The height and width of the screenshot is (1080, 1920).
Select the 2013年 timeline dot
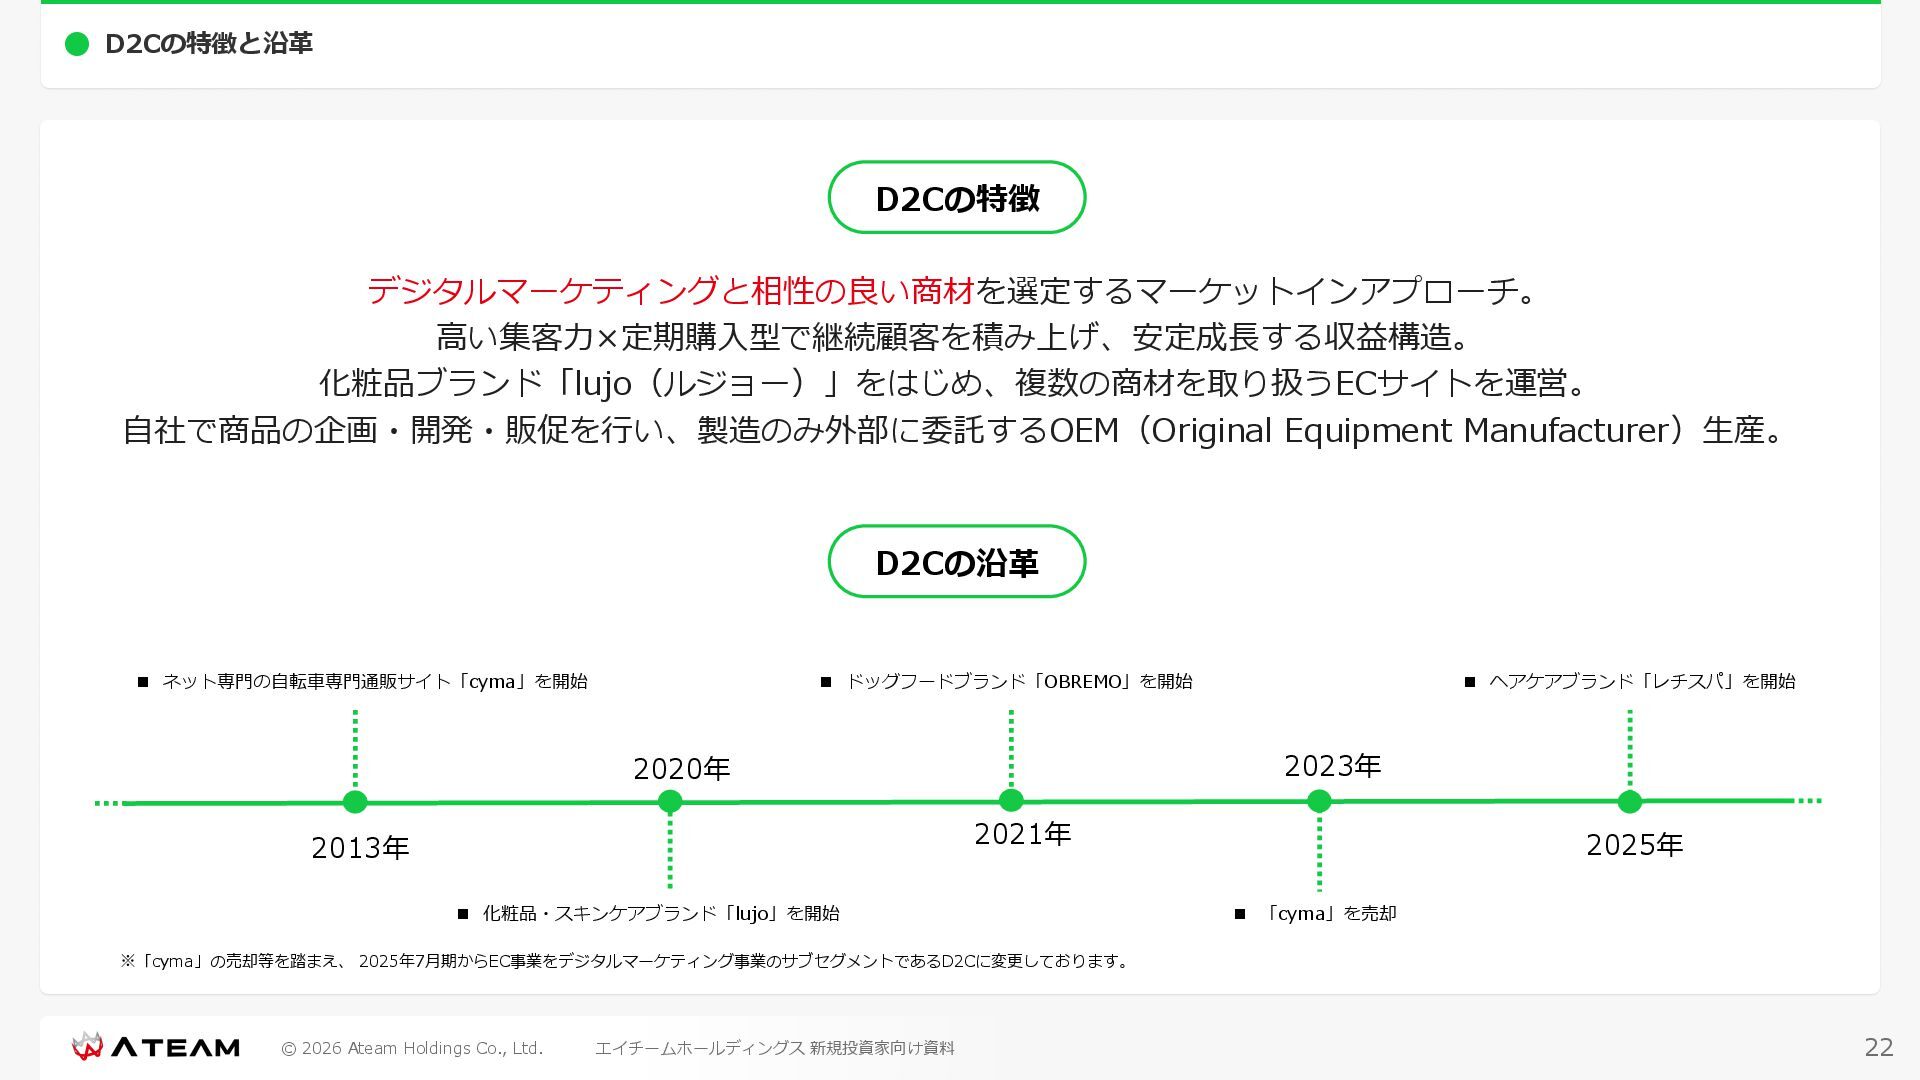coord(355,802)
